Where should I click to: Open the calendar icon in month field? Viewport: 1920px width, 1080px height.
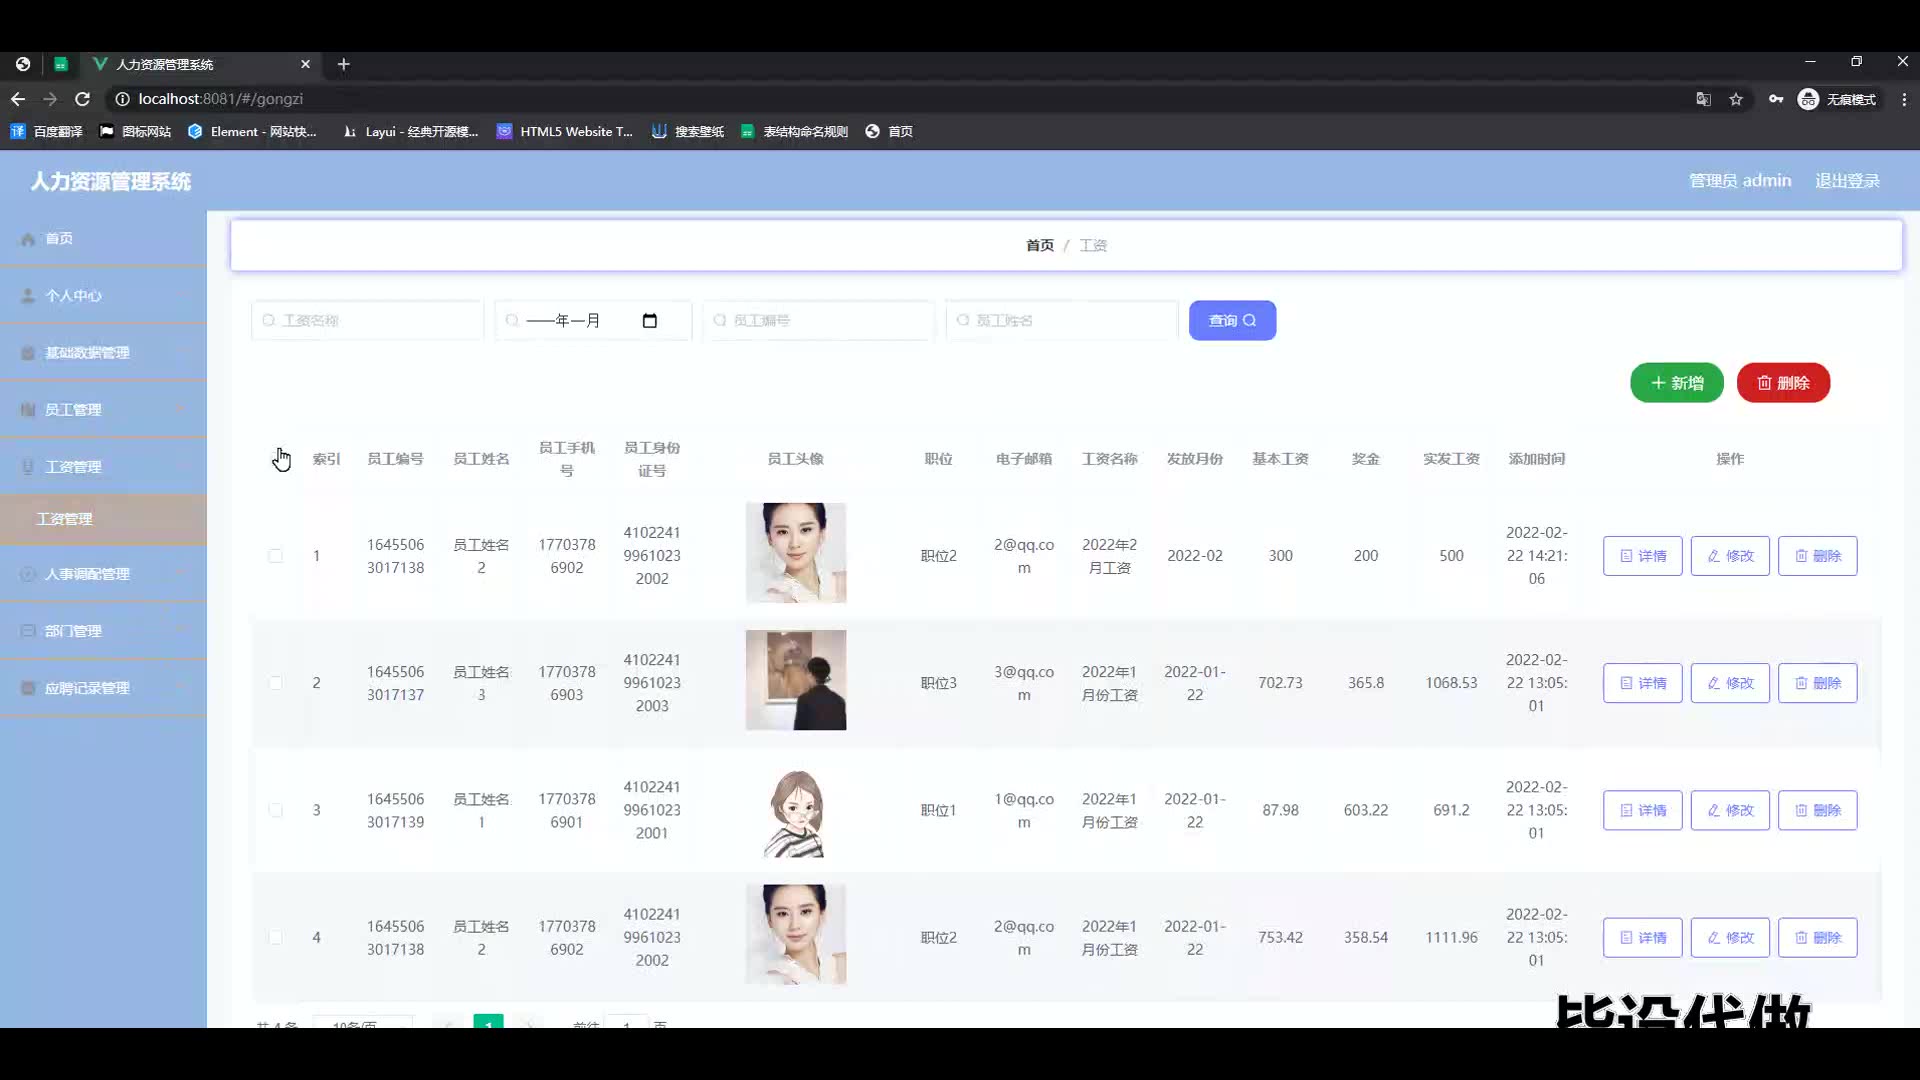(x=650, y=321)
